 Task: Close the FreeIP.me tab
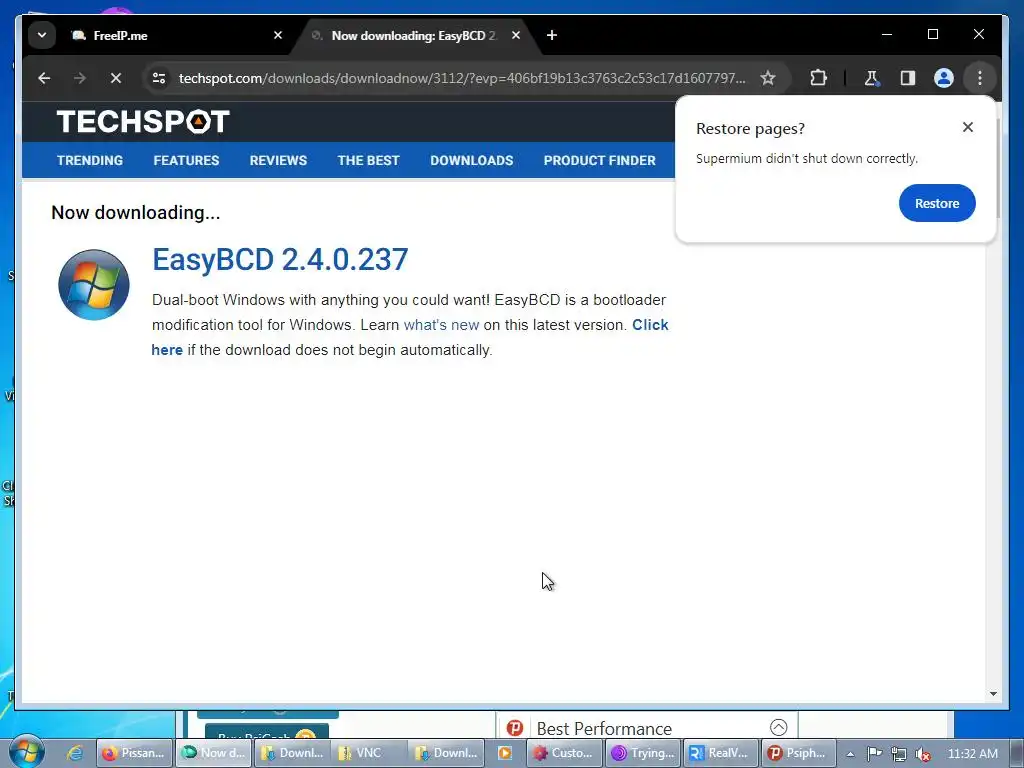278,35
